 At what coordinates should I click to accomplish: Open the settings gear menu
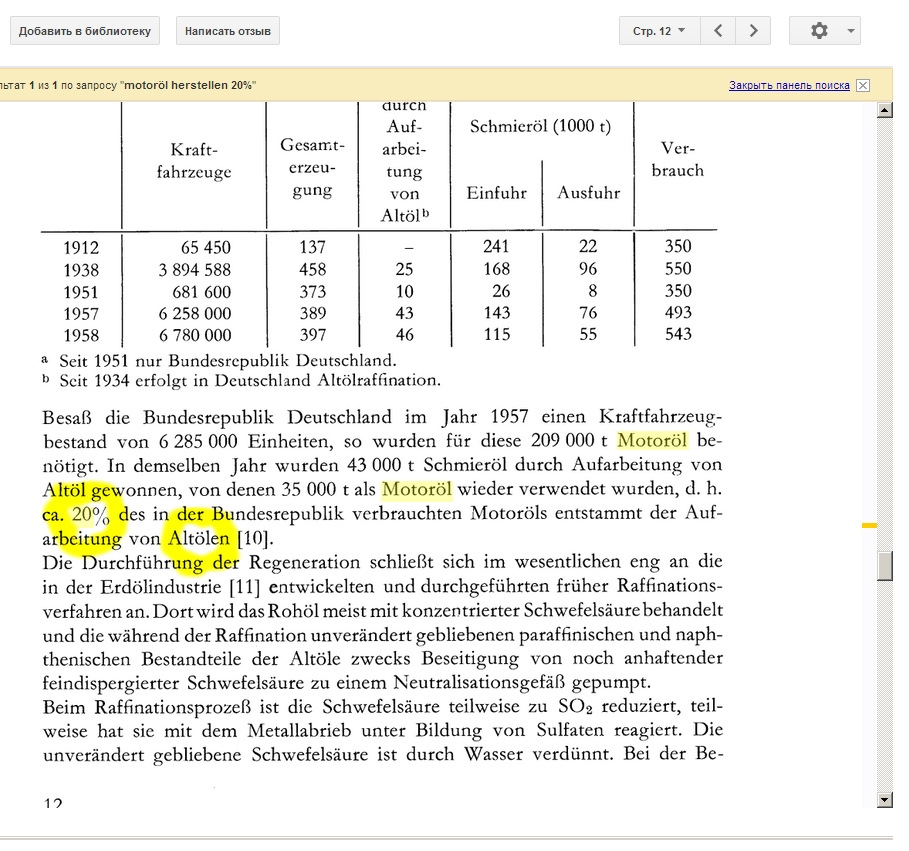[x=819, y=31]
